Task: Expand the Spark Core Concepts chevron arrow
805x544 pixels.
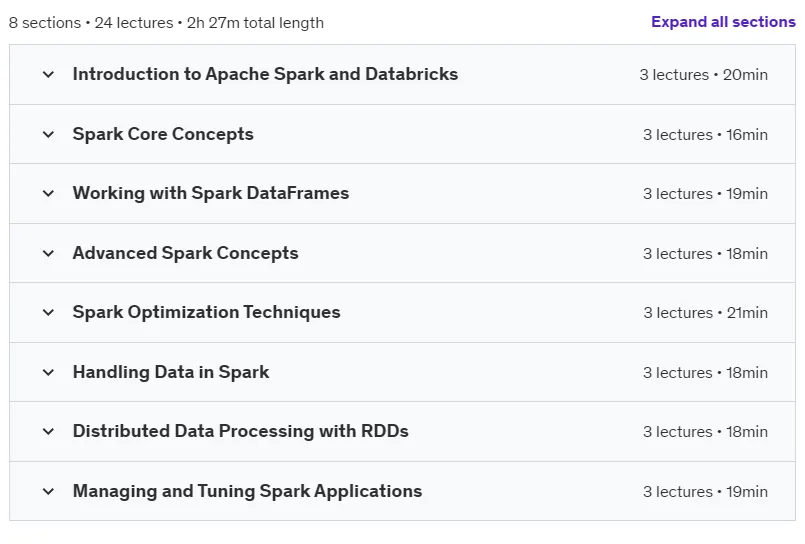Action: point(48,135)
